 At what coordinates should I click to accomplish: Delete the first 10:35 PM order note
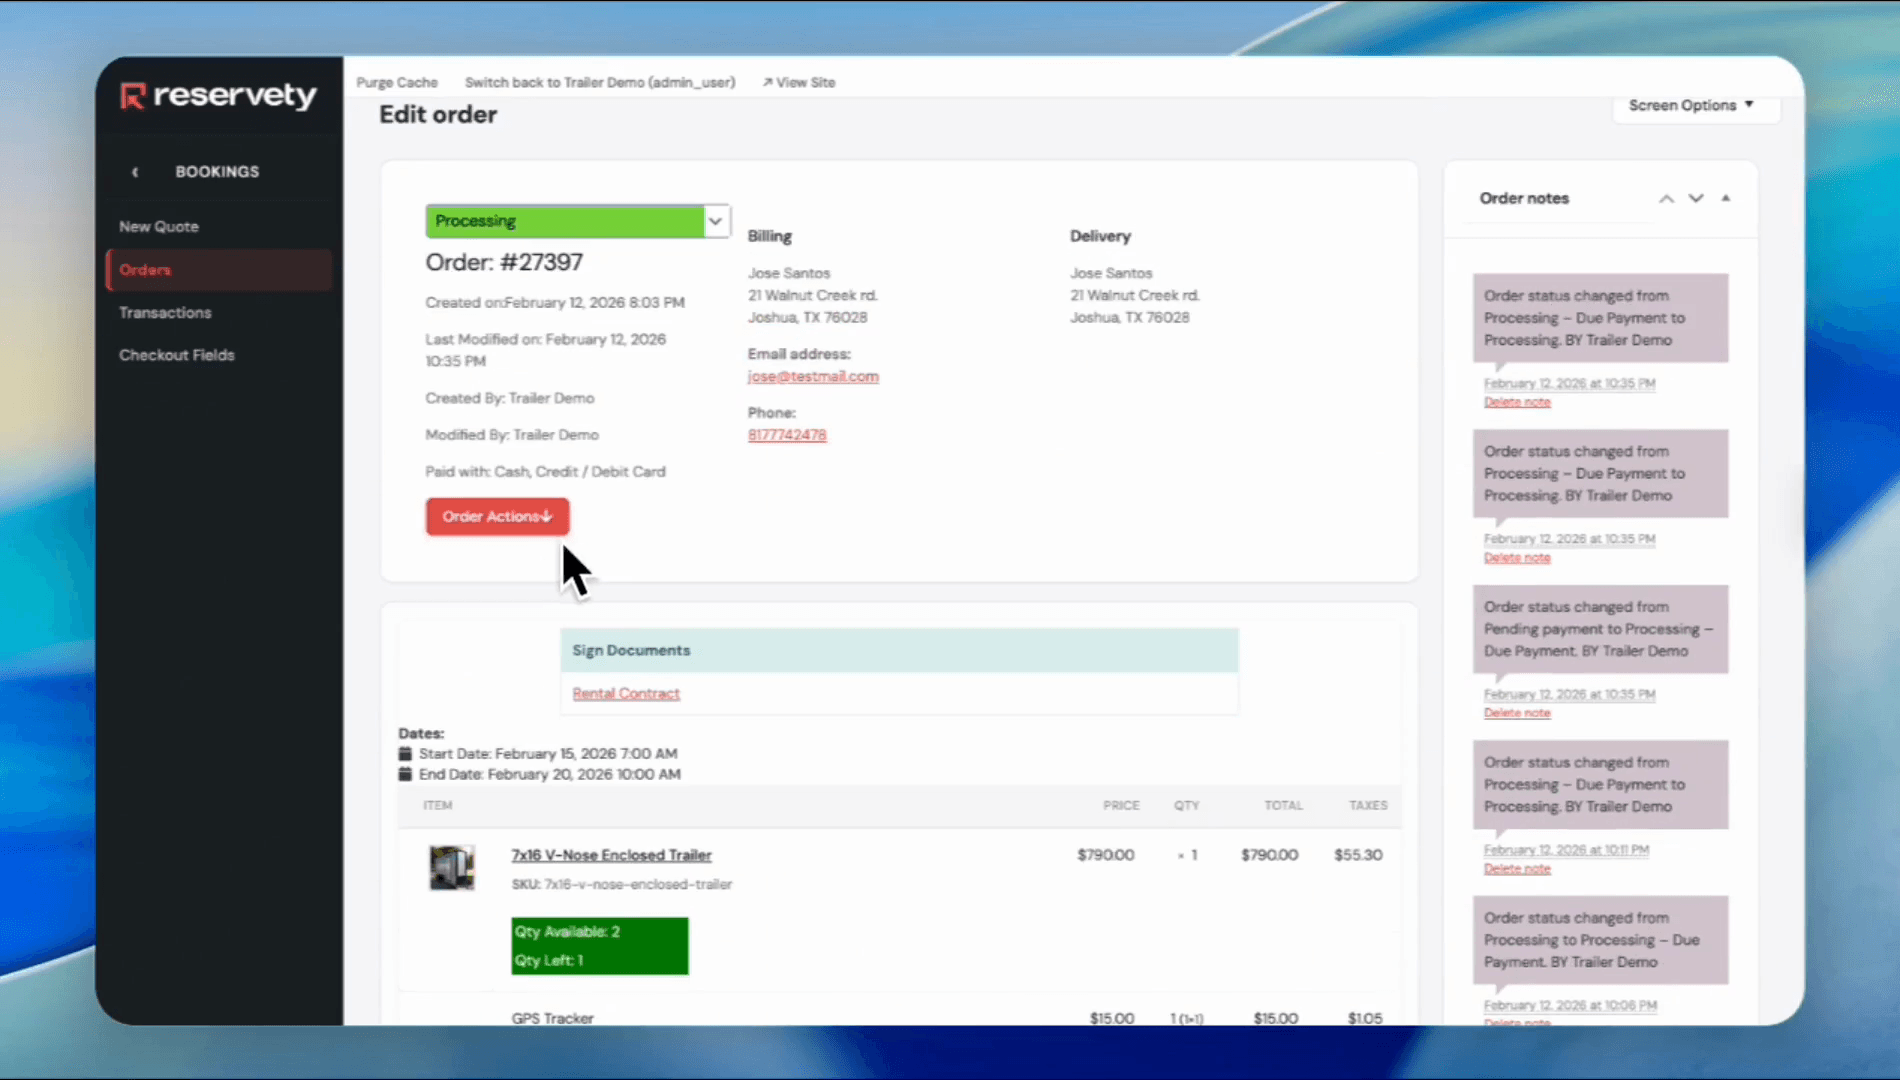[x=1517, y=402]
